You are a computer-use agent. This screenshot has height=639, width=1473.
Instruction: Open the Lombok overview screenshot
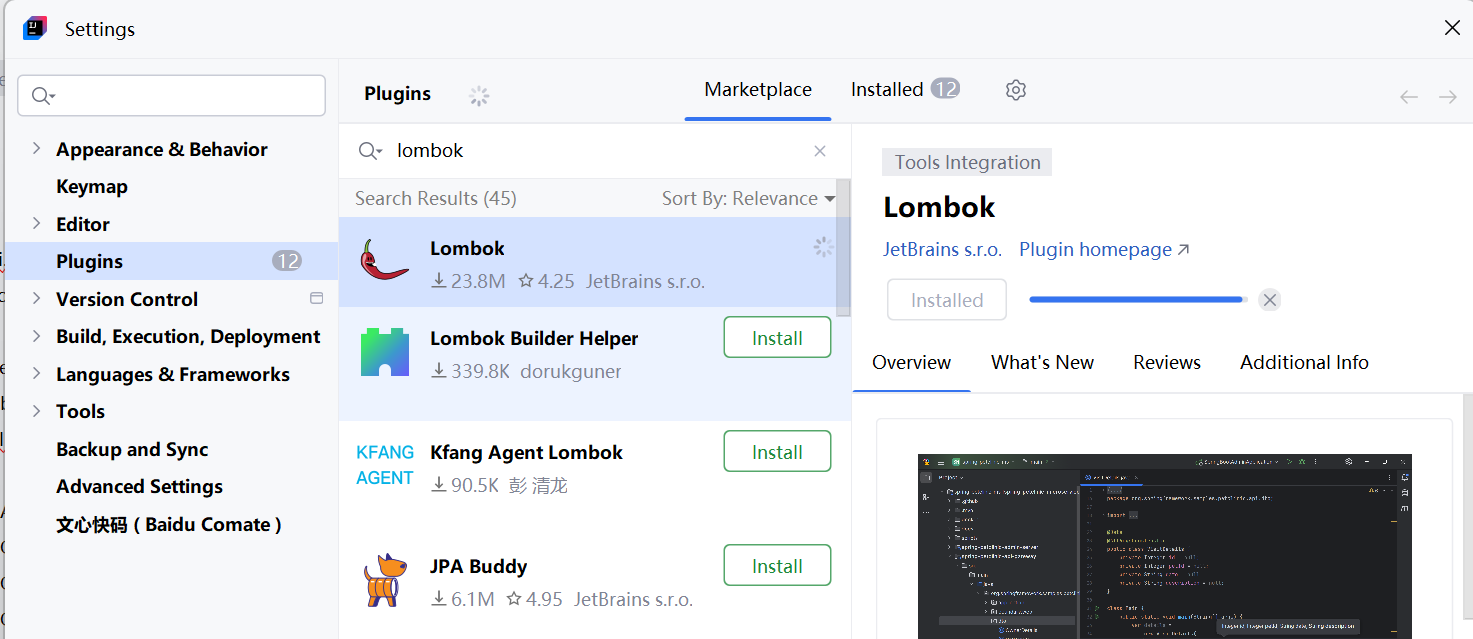[1165, 546]
